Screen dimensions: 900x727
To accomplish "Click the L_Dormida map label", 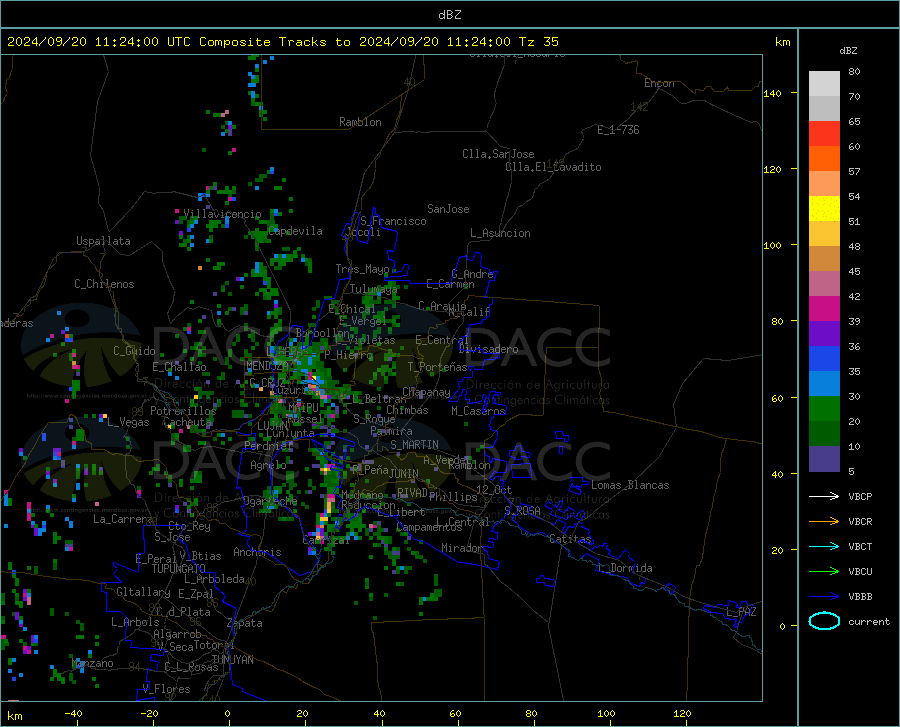I will 624,568.
